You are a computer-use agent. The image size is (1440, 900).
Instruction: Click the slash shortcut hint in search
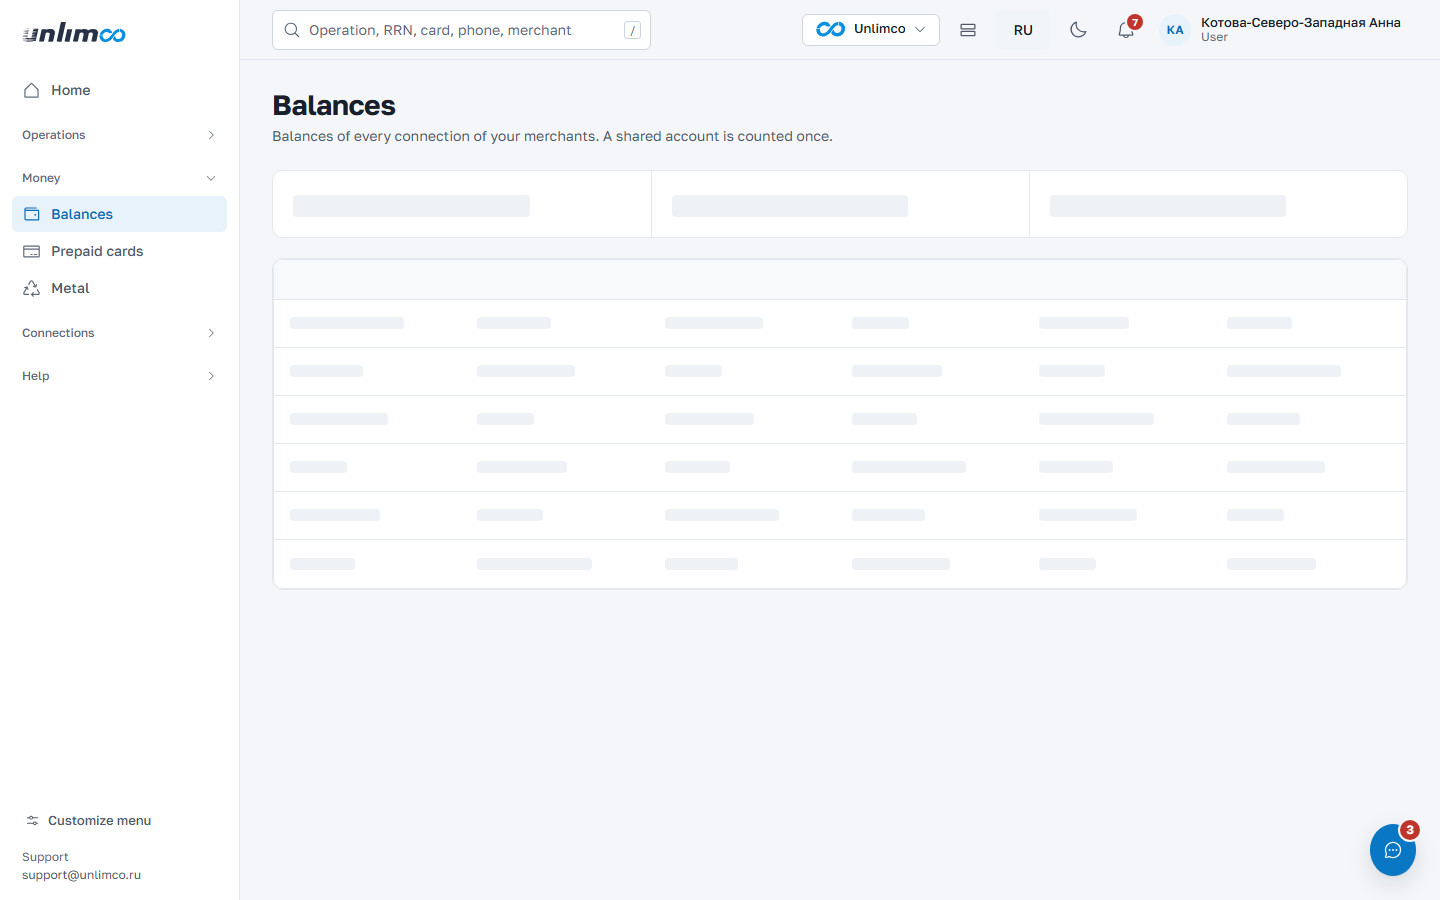[x=632, y=30]
